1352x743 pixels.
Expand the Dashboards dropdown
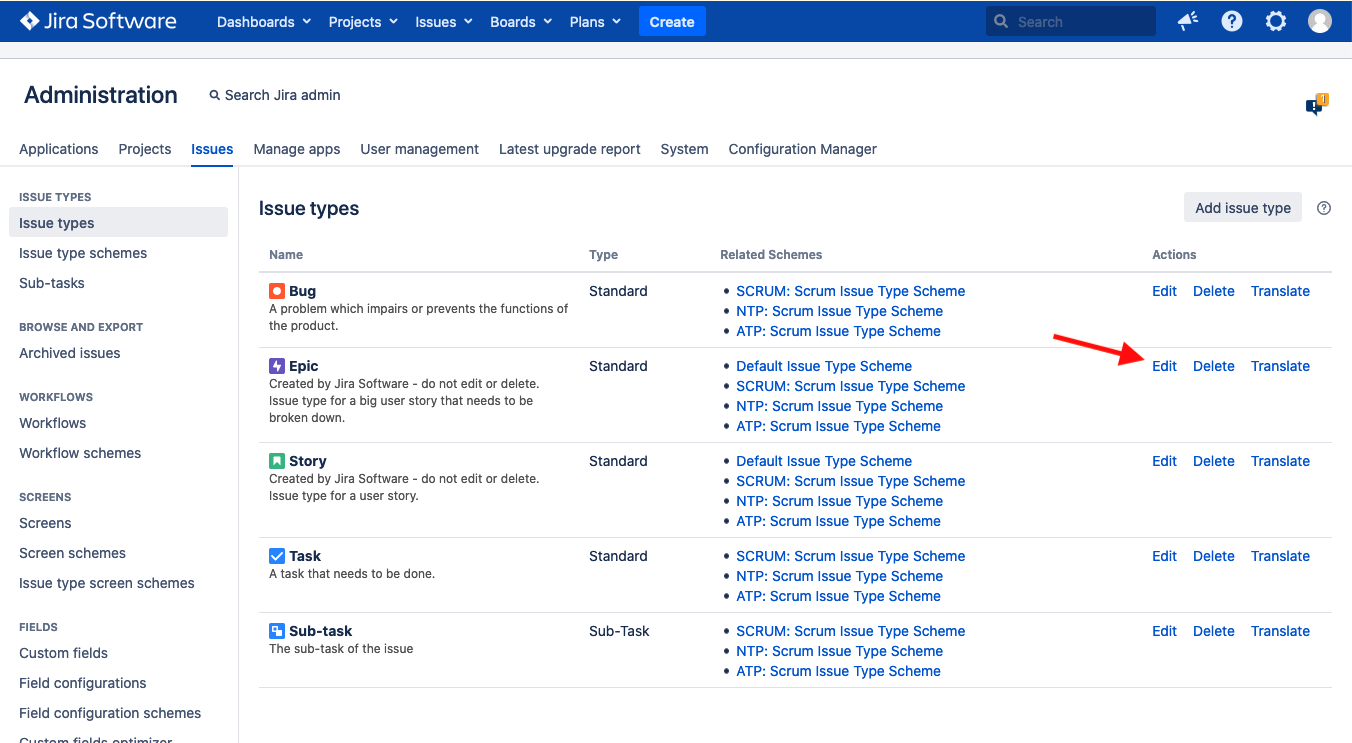click(264, 21)
